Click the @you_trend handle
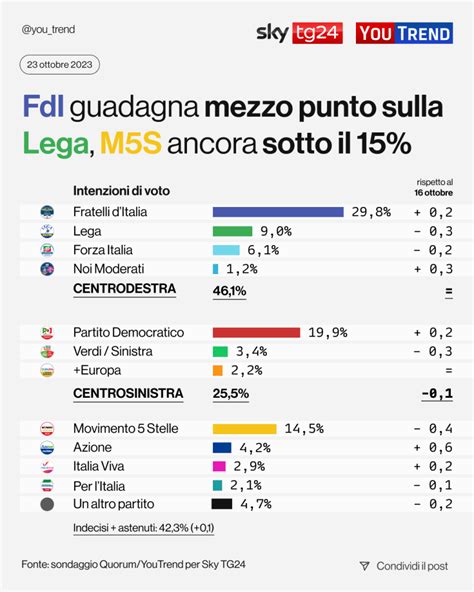Image resolution: width=474 pixels, height=592 pixels. (x=48, y=29)
